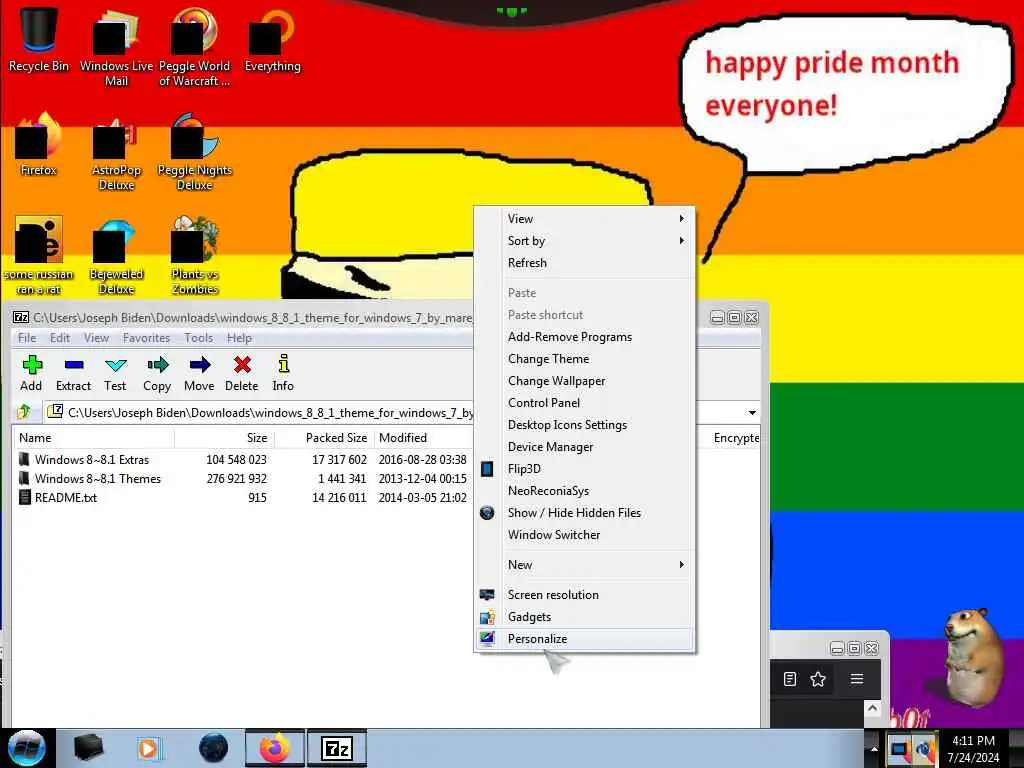Viewport: 1024px width, 768px height.
Task: Choose Gadgets from the context menu
Action: [584, 617]
